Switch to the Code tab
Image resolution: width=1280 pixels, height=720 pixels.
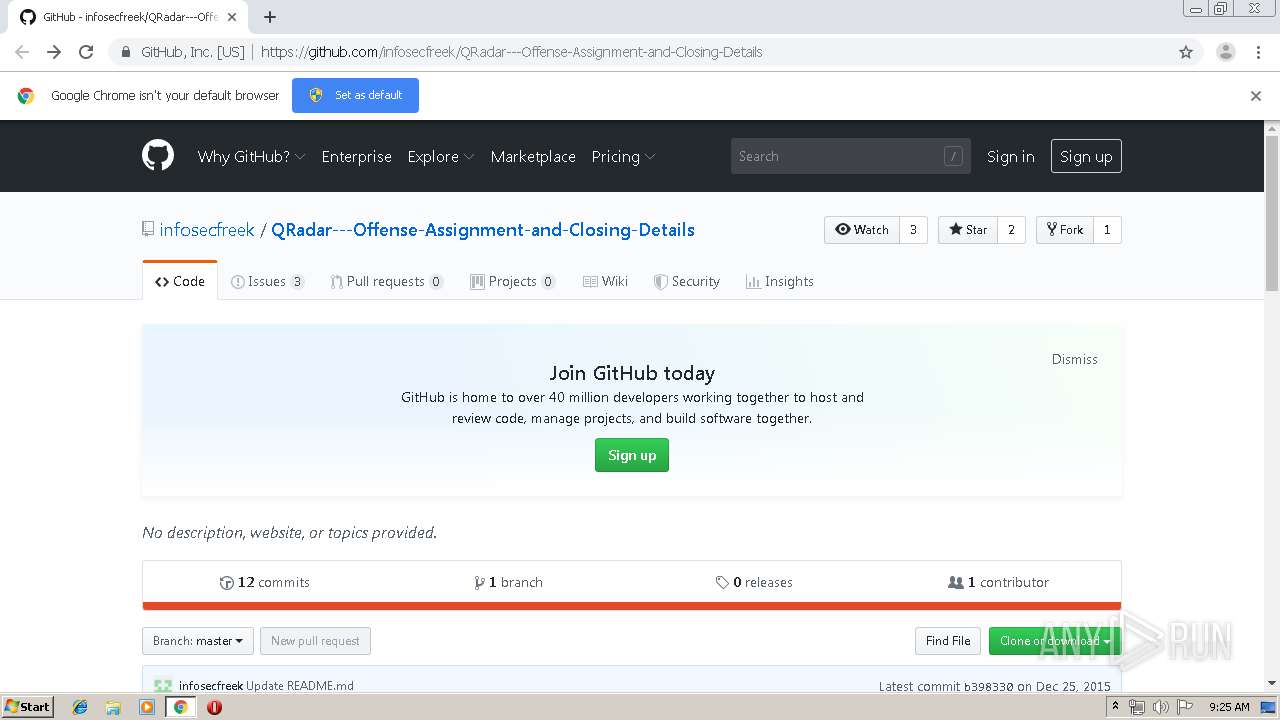(x=180, y=281)
